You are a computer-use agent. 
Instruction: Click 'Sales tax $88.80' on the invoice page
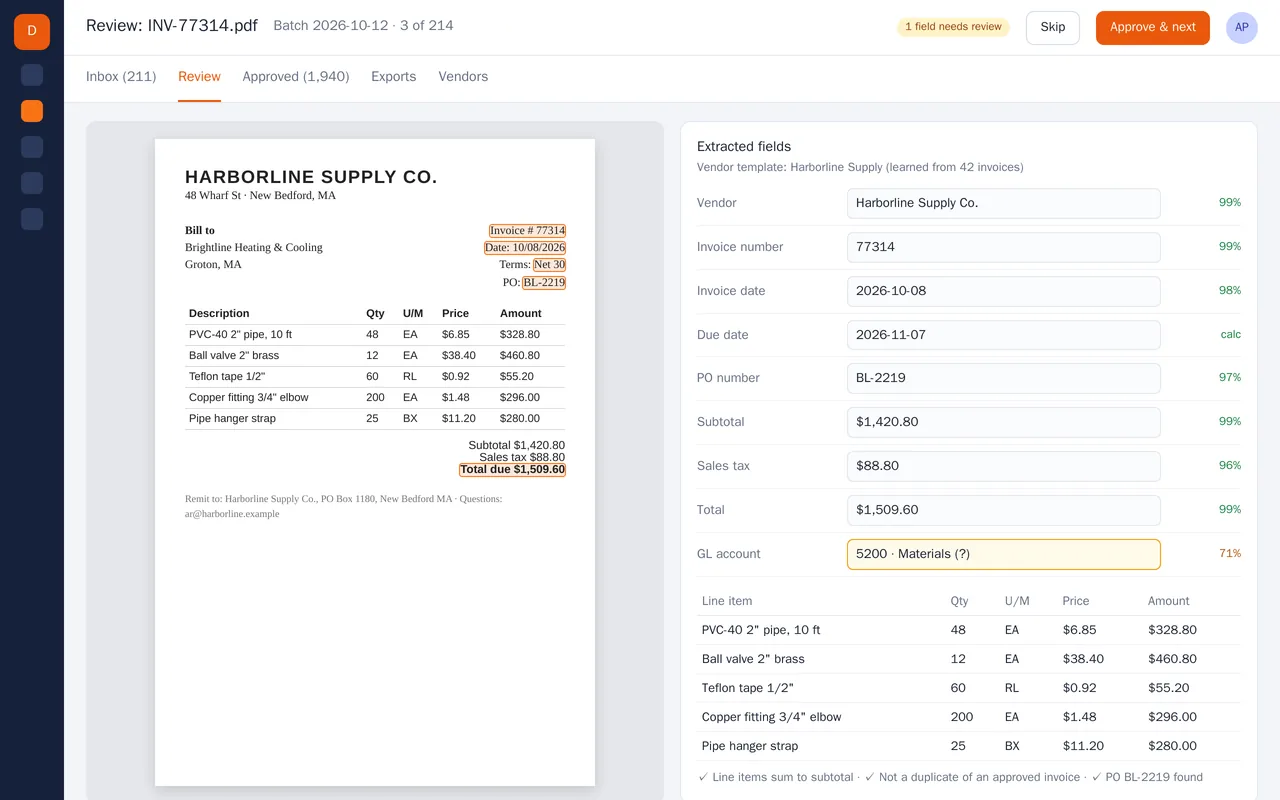[522, 457]
